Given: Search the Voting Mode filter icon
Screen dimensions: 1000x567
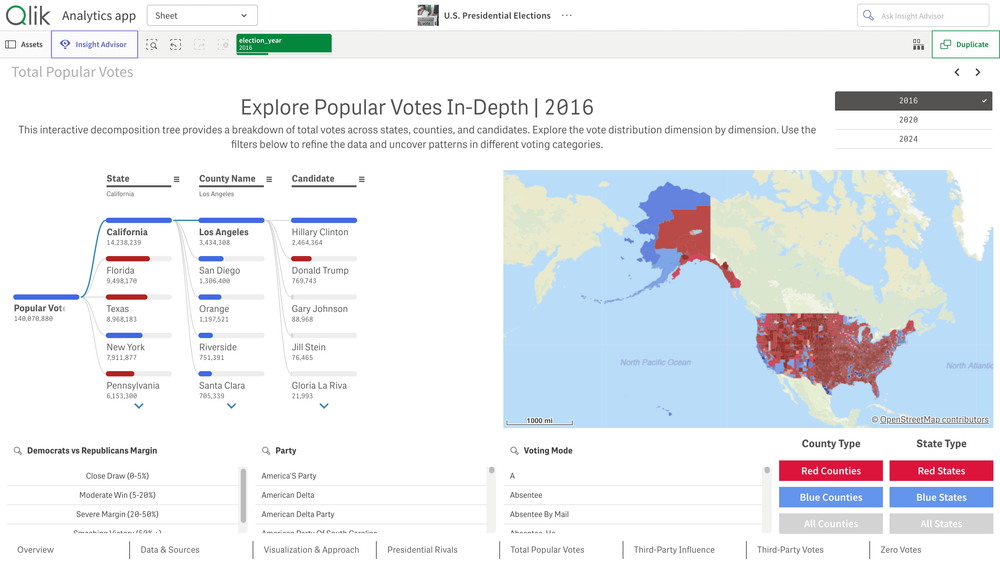Looking at the screenshot, I should (x=514, y=451).
